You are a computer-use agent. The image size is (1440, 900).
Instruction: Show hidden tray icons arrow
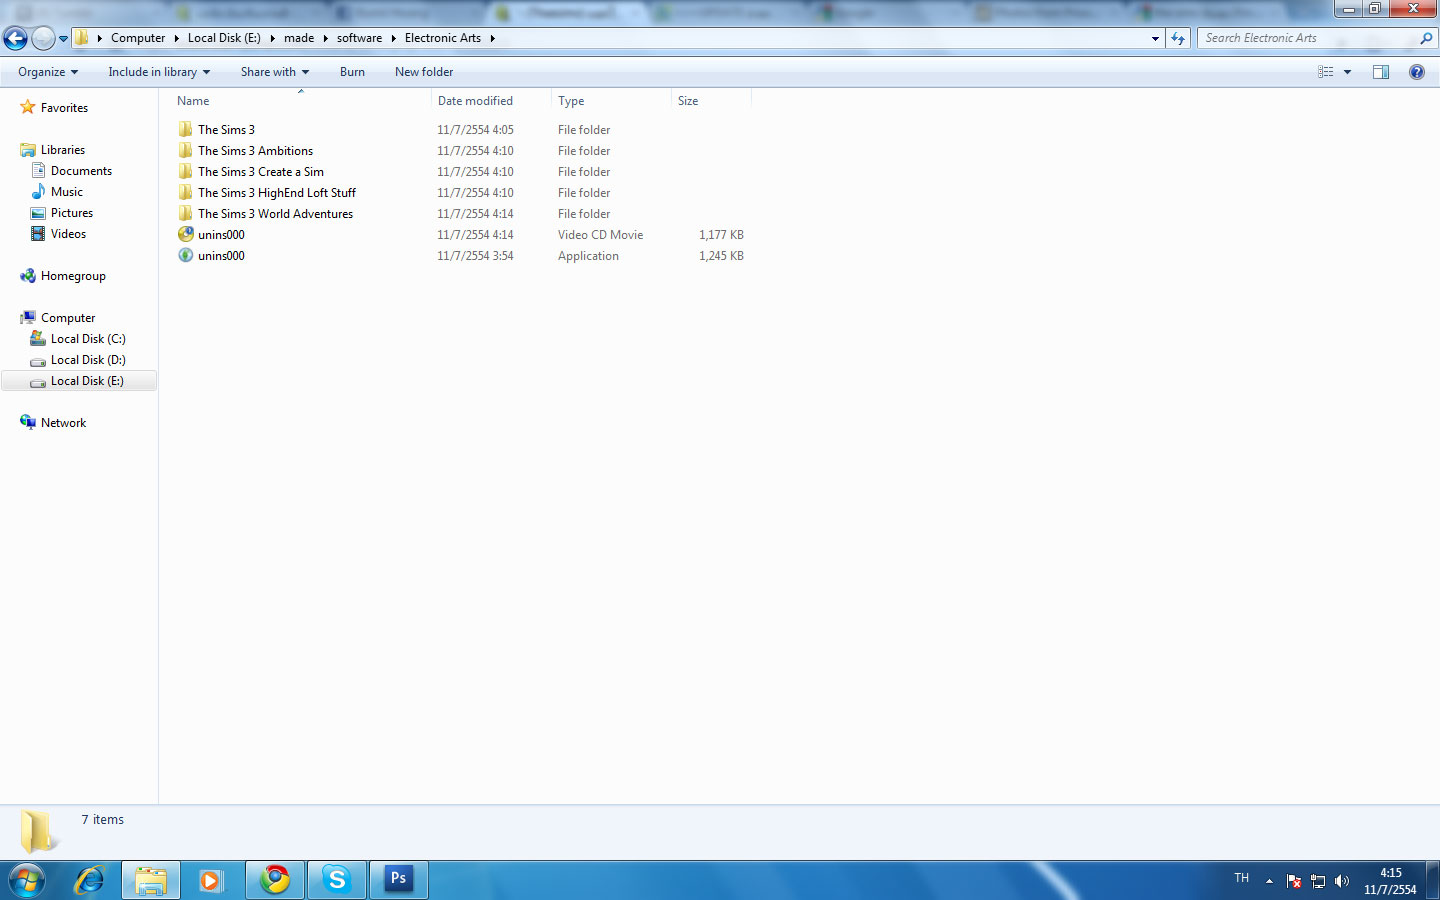(x=1269, y=881)
